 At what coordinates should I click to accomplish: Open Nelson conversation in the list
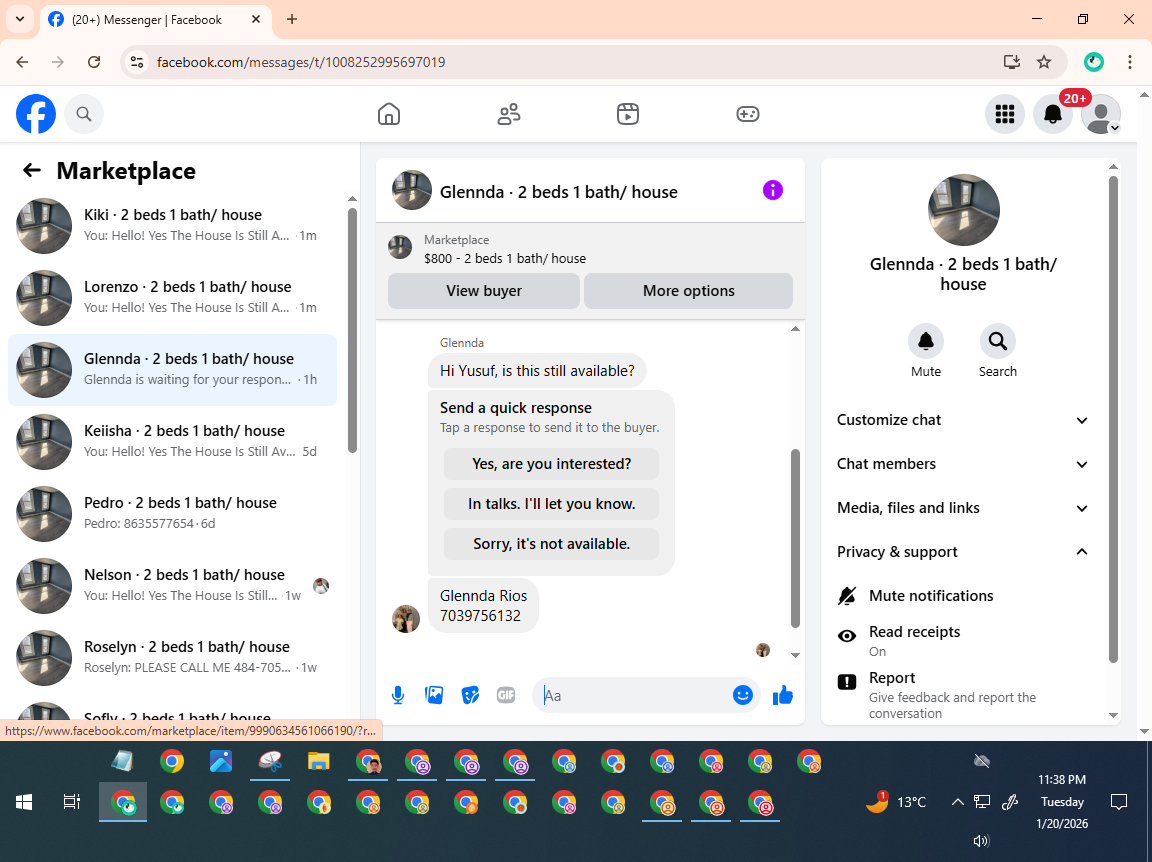click(x=173, y=585)
